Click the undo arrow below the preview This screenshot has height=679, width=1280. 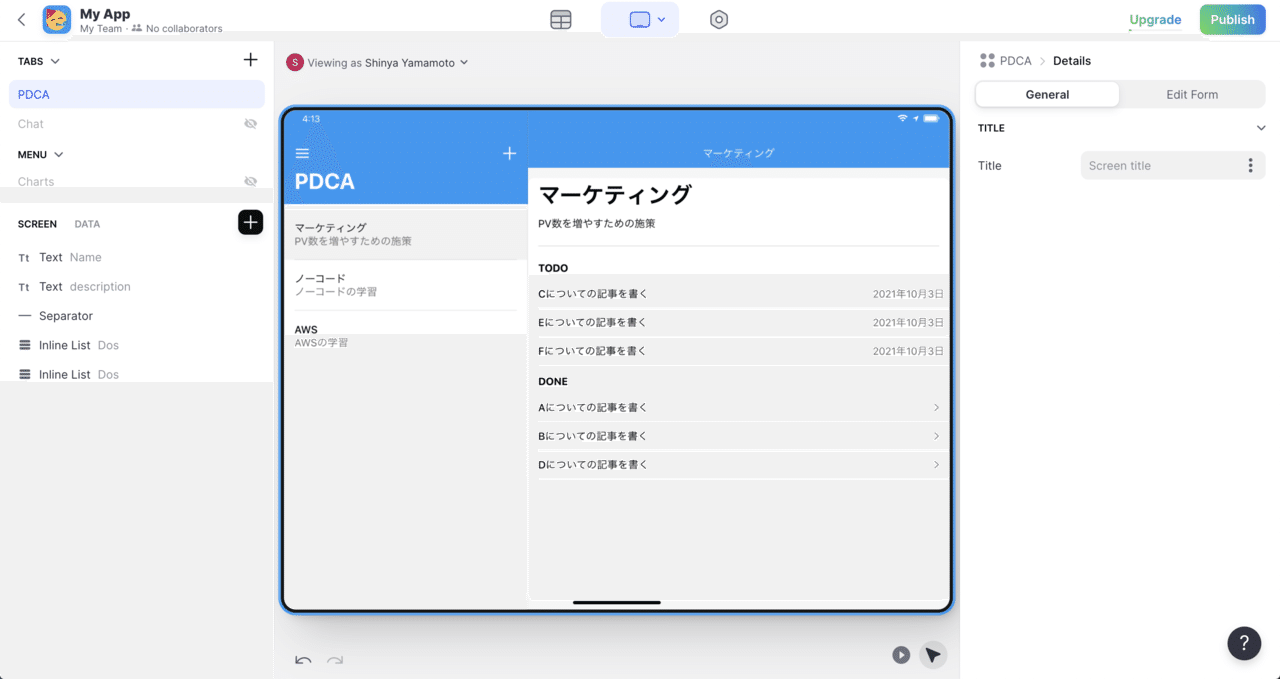[303, 660]
